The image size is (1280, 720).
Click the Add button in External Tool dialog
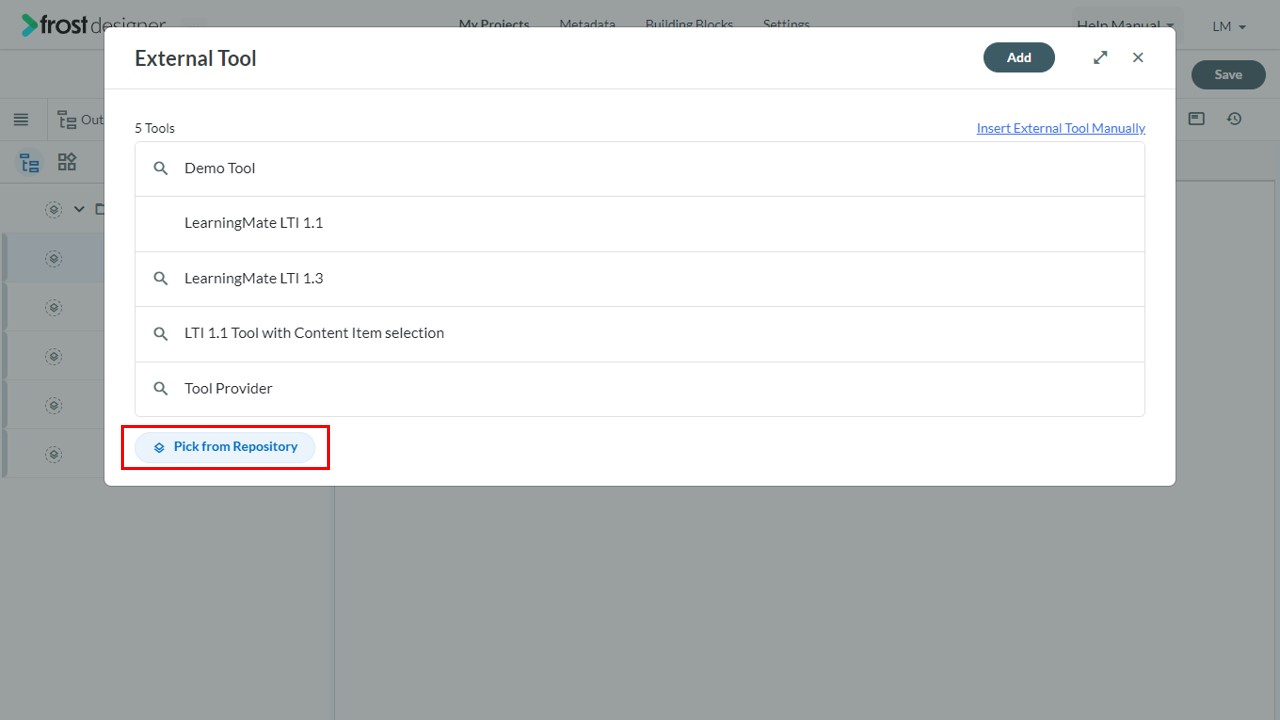click(x=1019, y=58)
